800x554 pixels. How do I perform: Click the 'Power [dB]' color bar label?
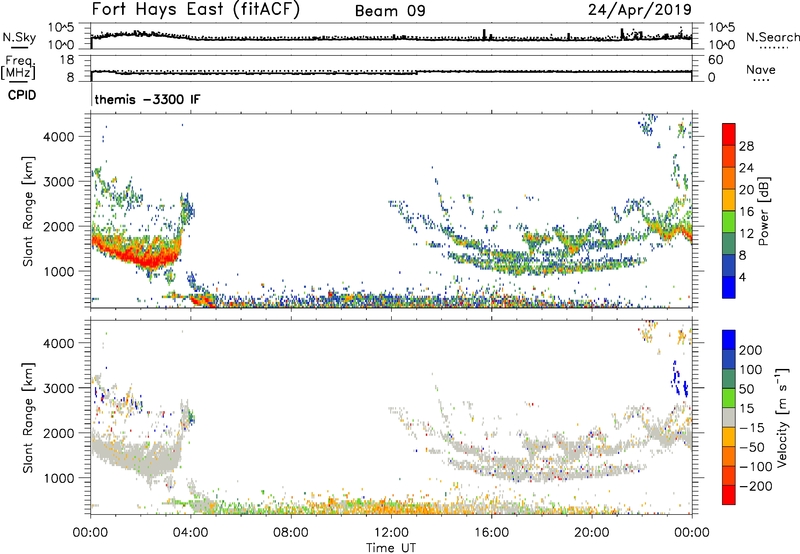[763, 211]
